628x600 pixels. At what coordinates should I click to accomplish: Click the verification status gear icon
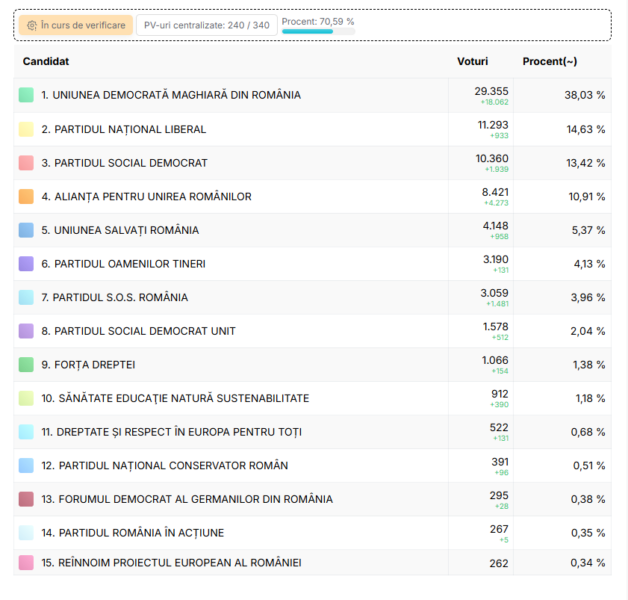coord(32,25)
